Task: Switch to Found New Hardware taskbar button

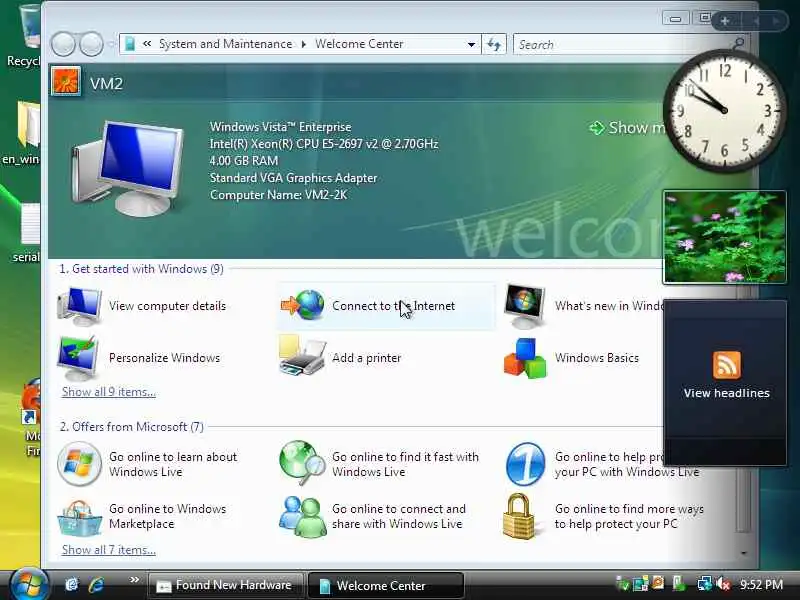Action: tap(226, 585)
